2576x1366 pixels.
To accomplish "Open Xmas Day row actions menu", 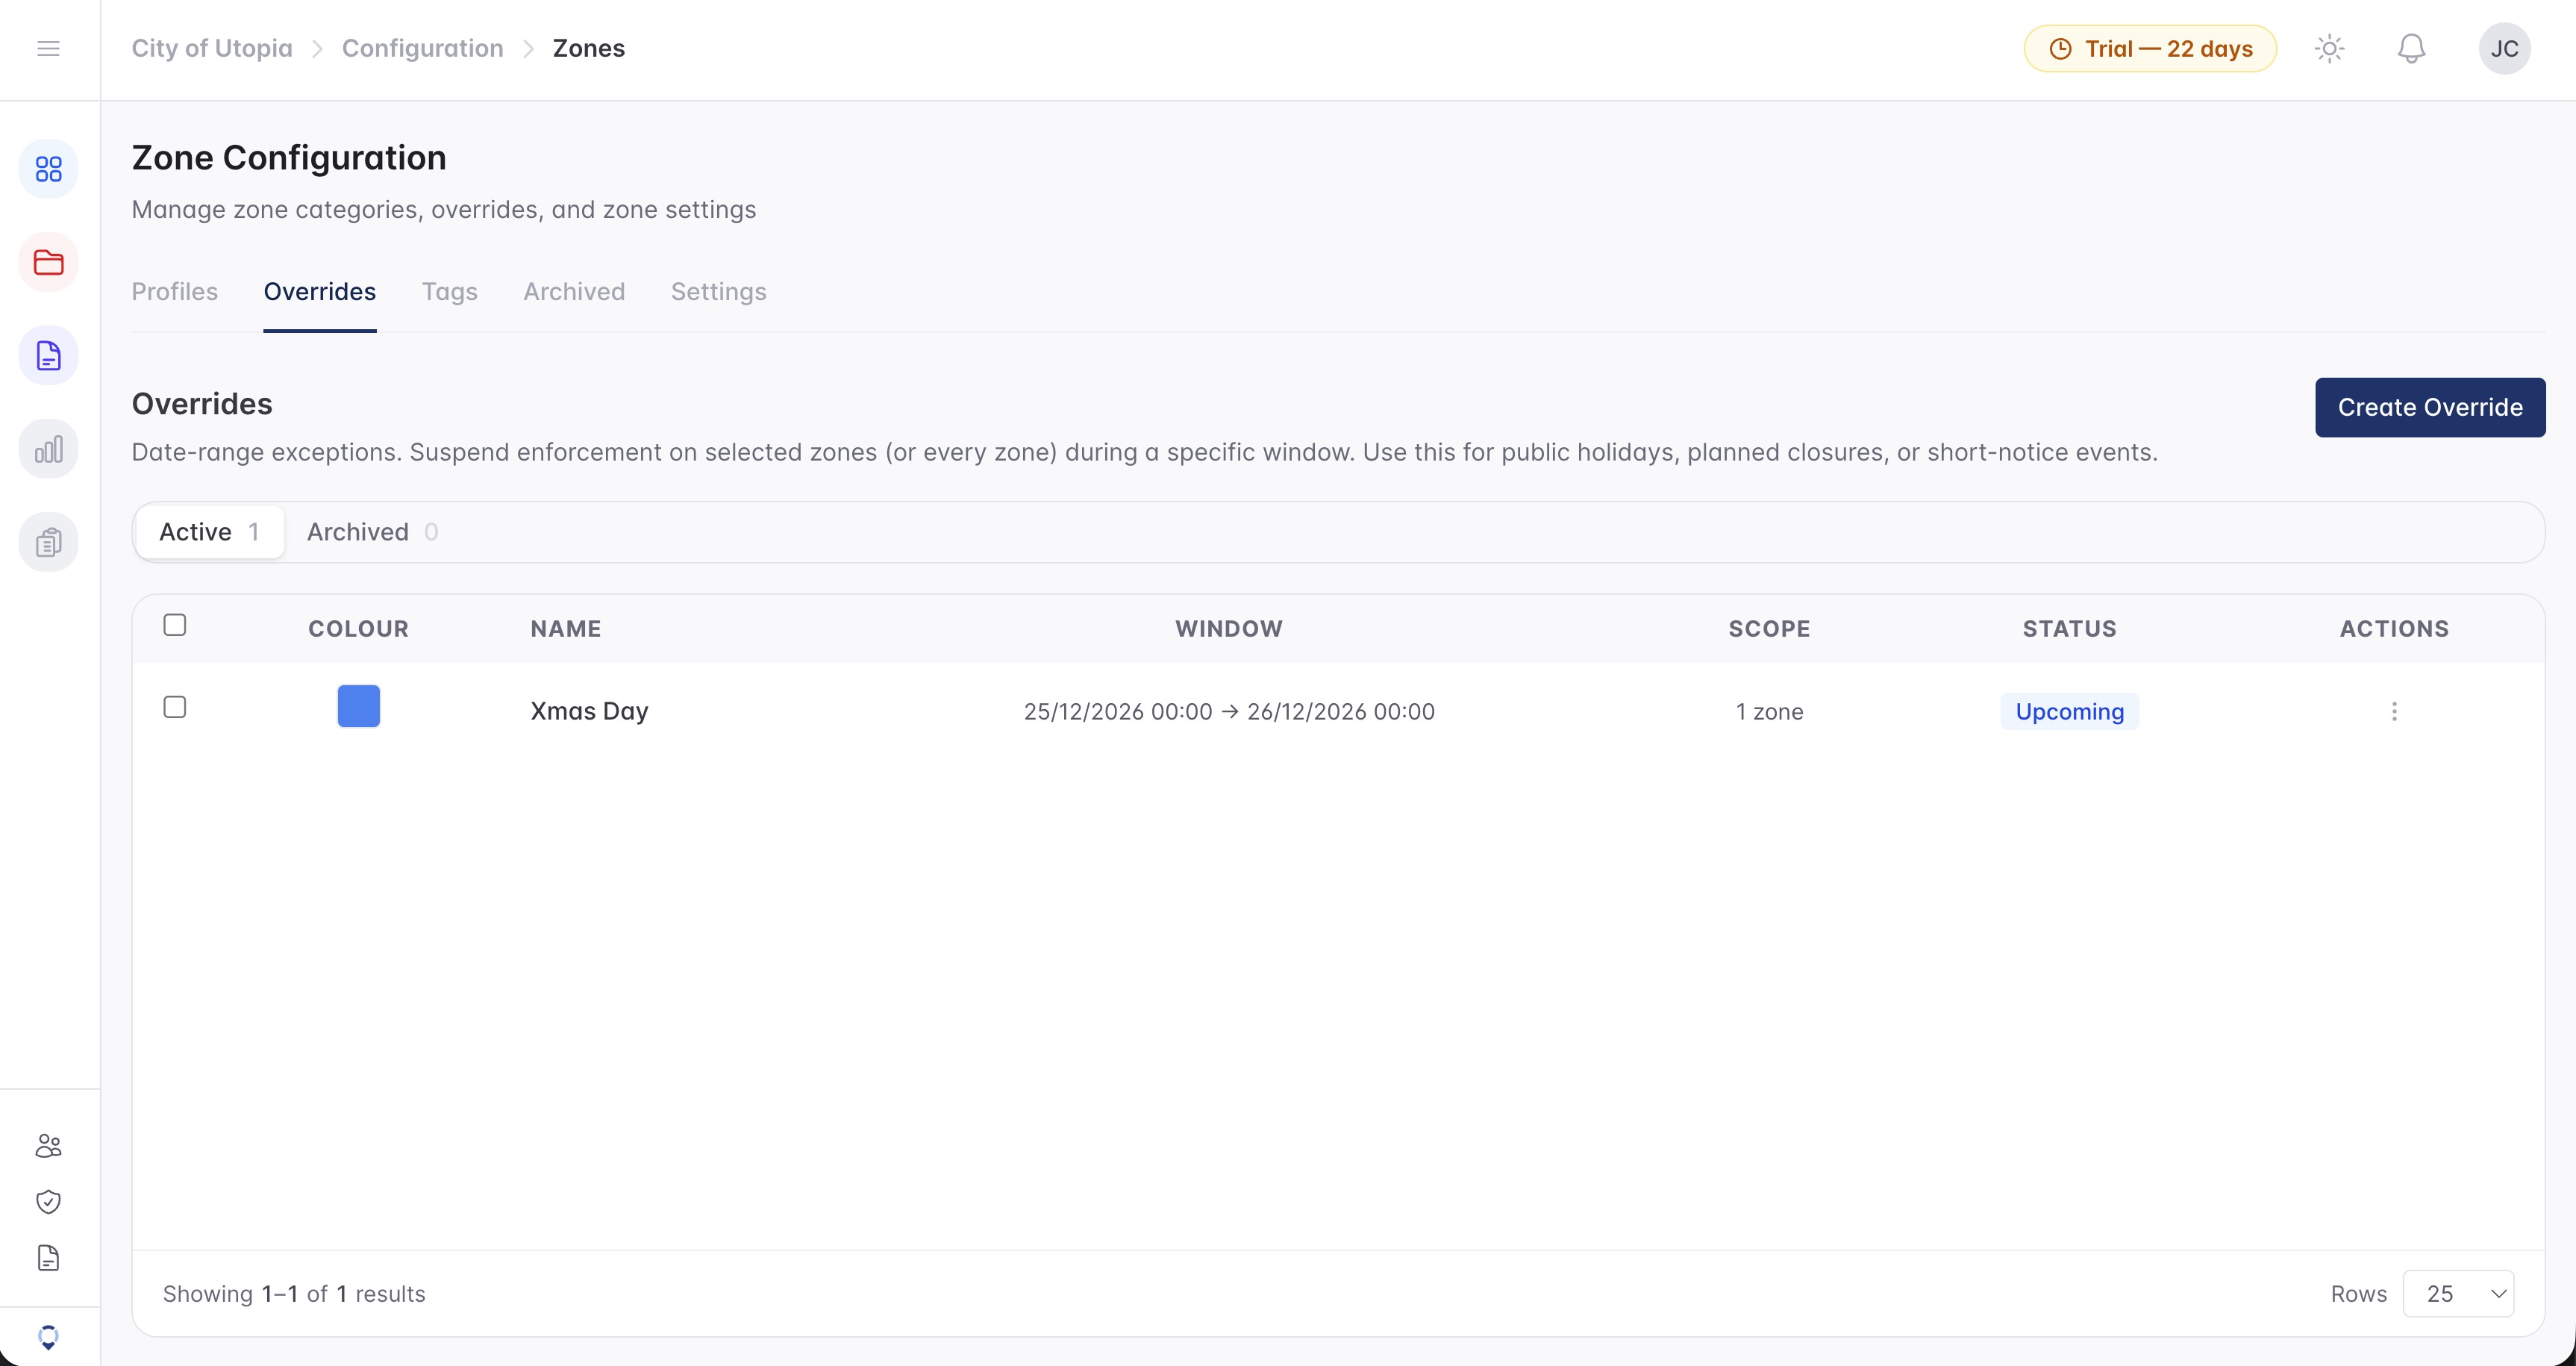I will pyautogui.click(x=2394, y=711).
